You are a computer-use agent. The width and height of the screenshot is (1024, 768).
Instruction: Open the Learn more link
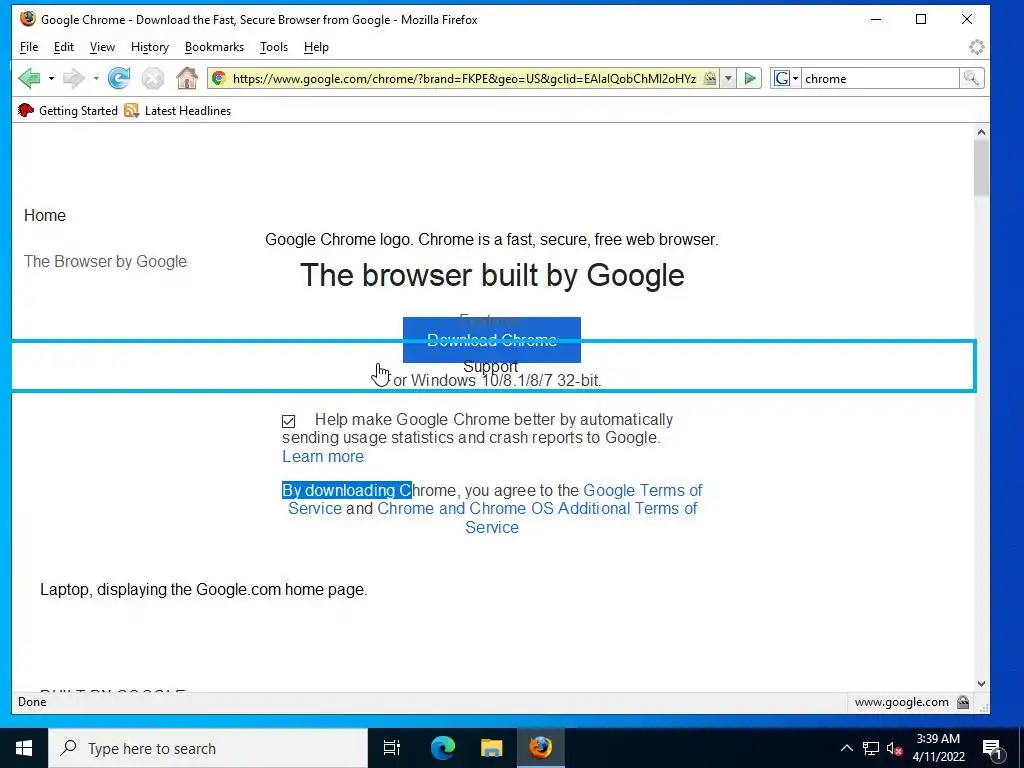[x=323, y=456]
